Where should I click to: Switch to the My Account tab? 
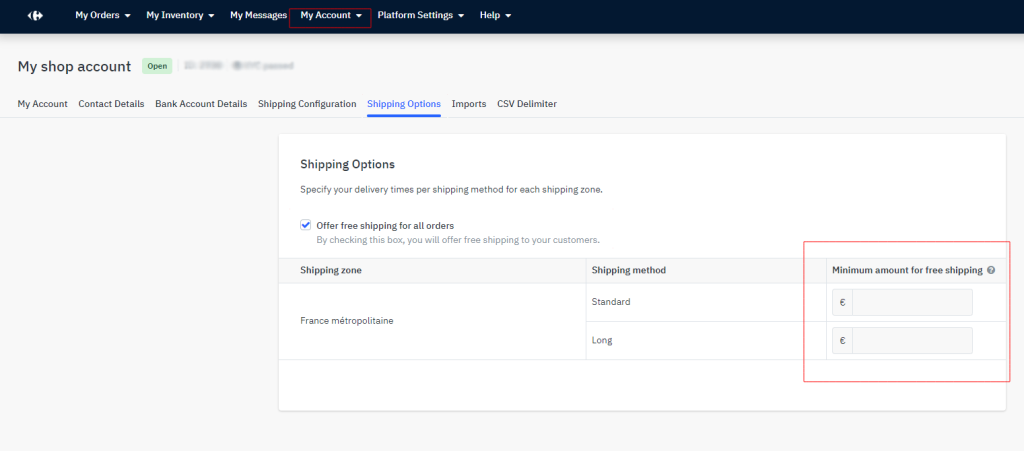(42, 104)
